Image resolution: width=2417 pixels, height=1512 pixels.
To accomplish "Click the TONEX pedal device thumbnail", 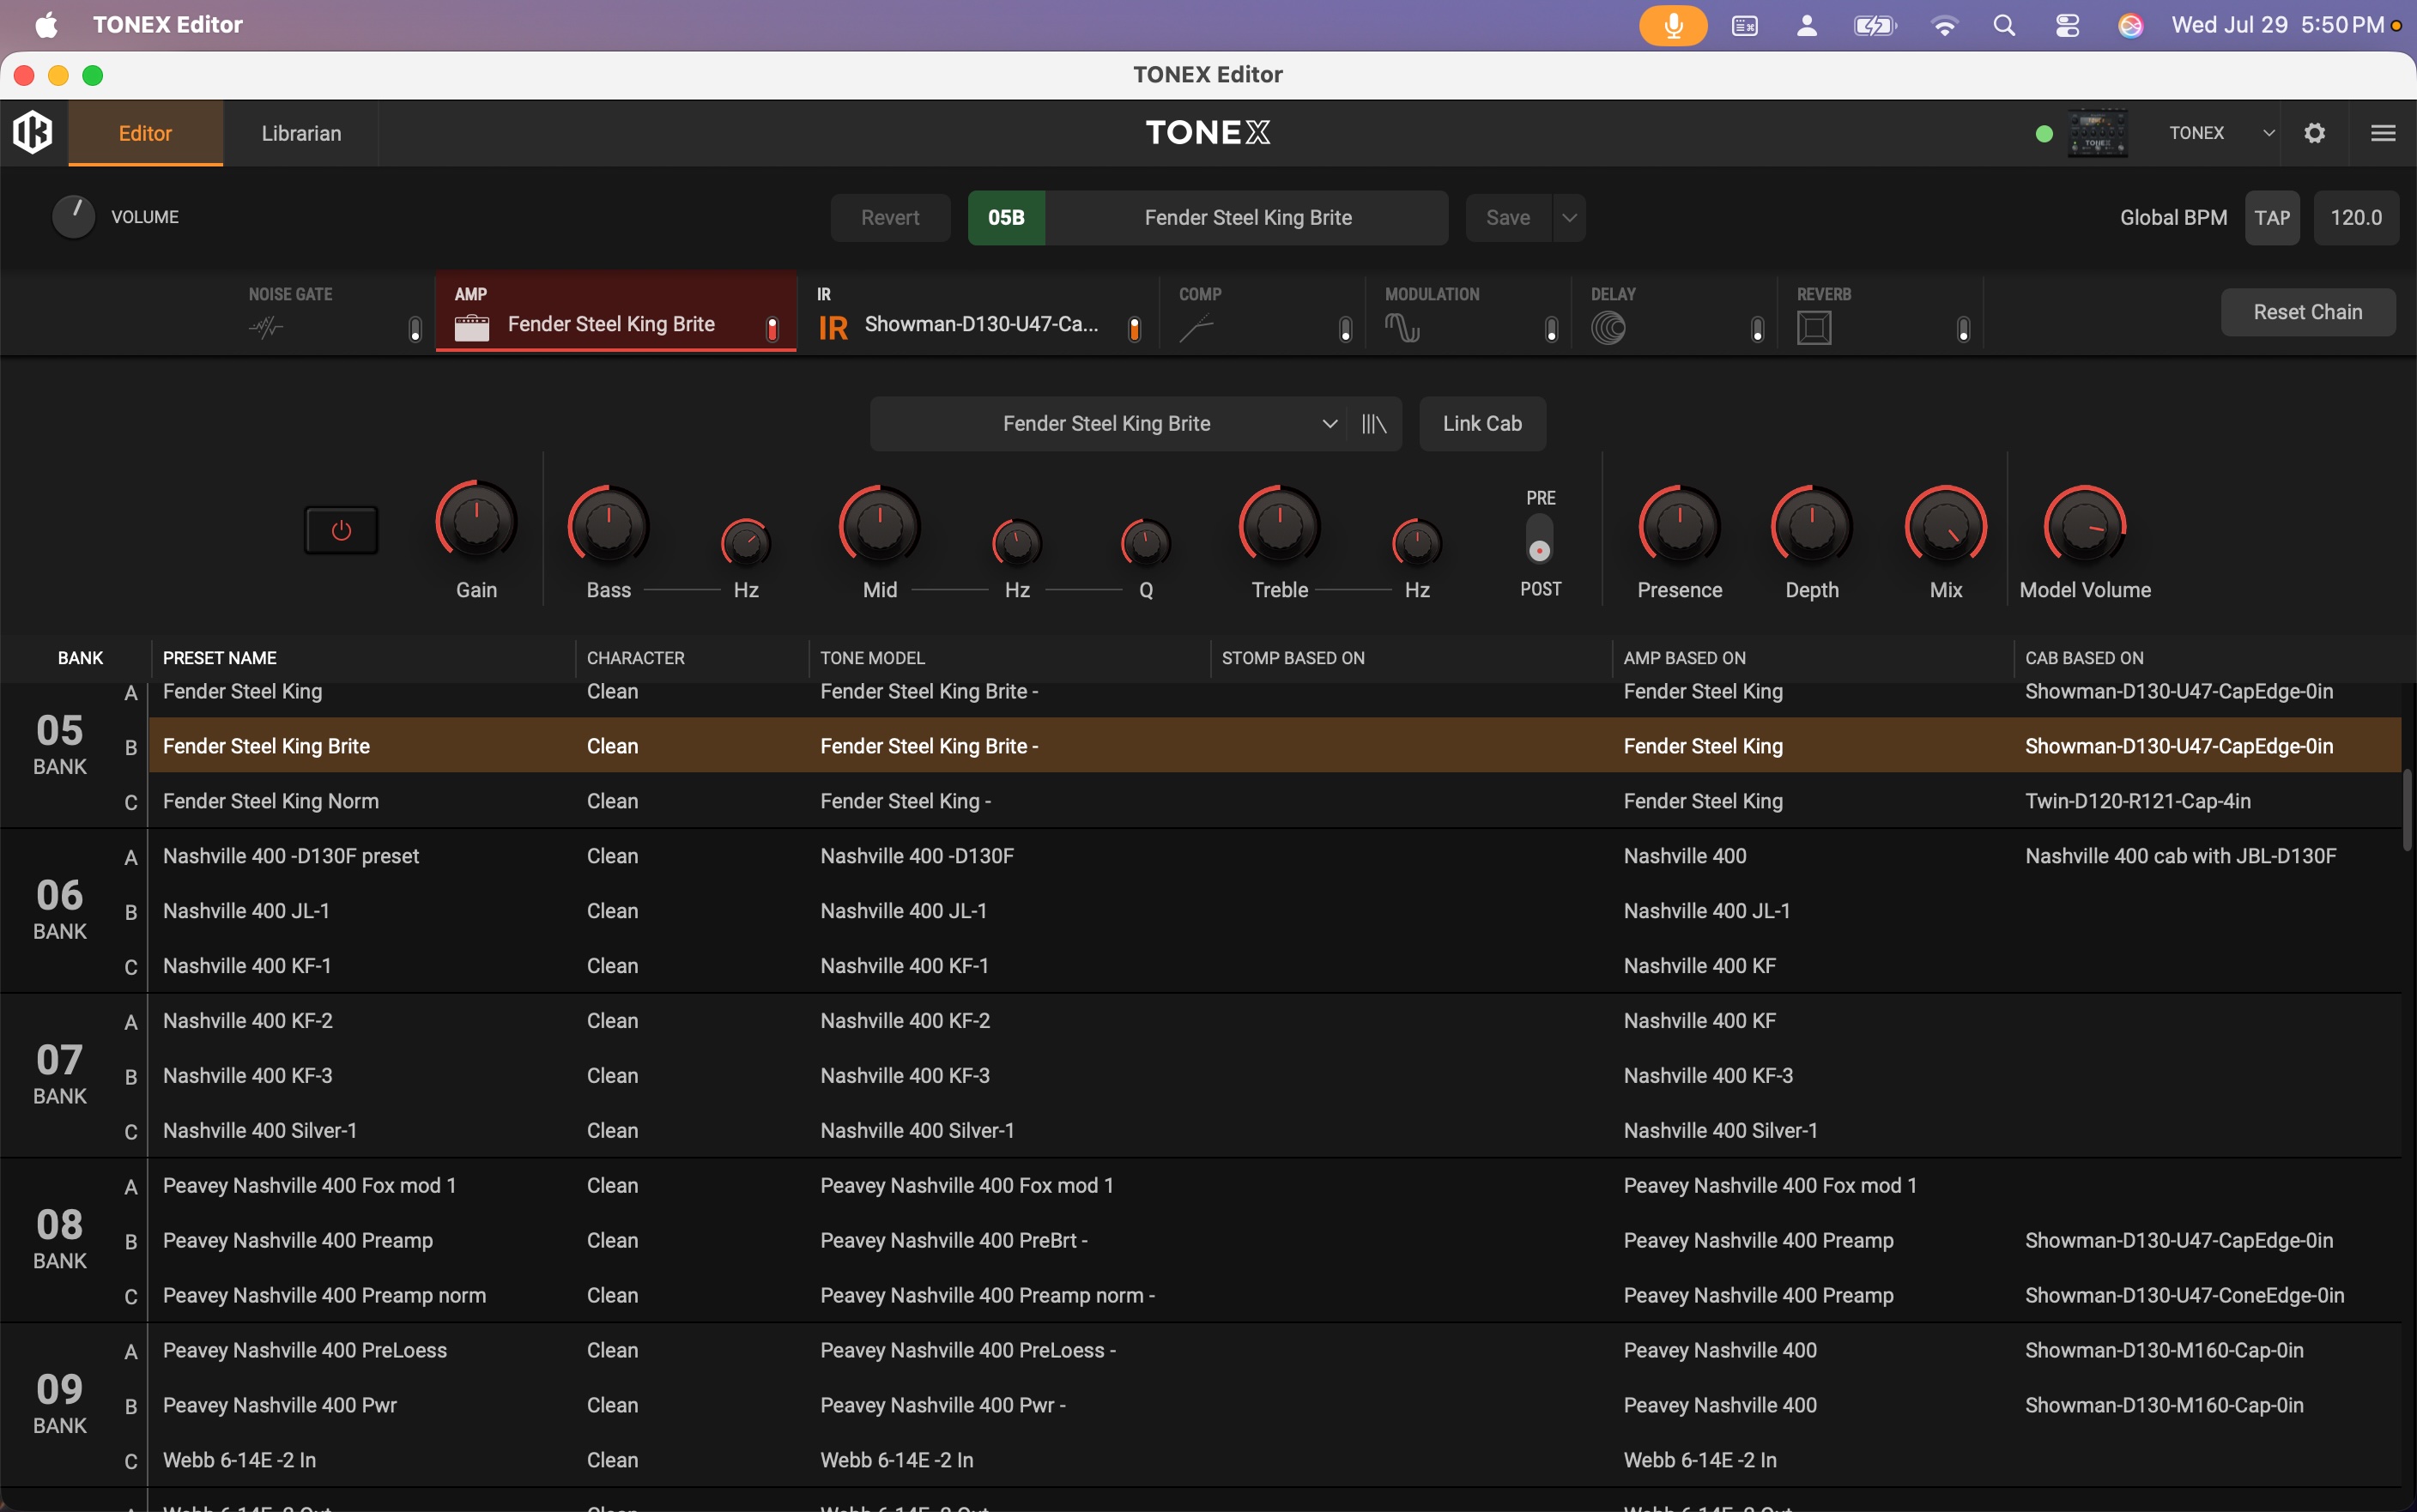I will pos(2097,133).
